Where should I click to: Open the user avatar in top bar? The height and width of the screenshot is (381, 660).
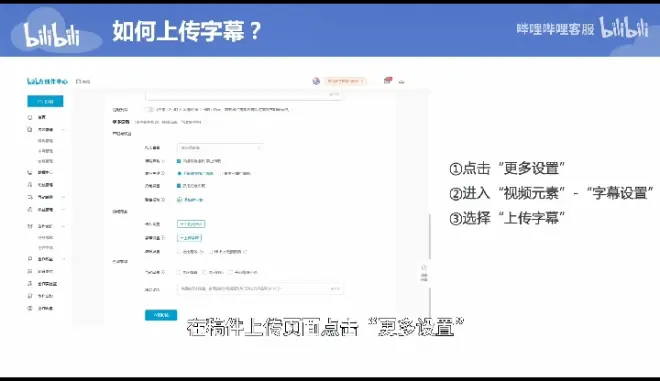316,81
